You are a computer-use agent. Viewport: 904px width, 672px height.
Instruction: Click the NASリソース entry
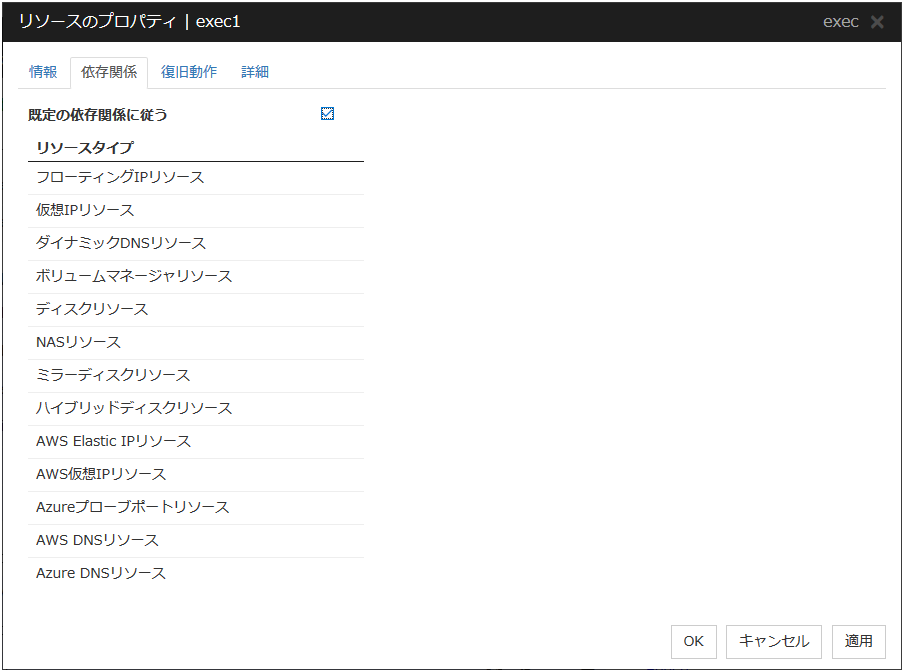tap(78, 342)
